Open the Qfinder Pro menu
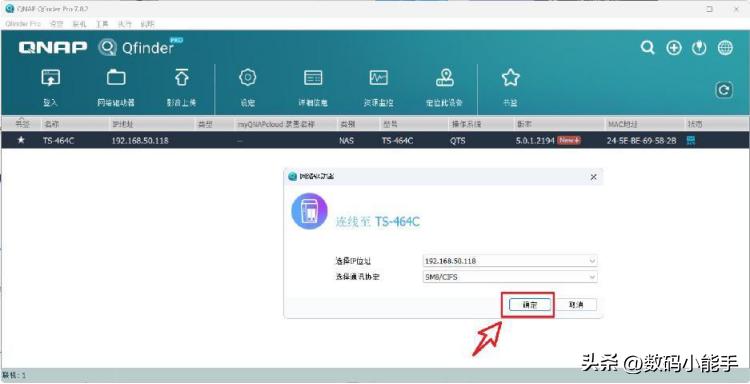This screenshot has width=750, height=384. click(x=22, y=23)
